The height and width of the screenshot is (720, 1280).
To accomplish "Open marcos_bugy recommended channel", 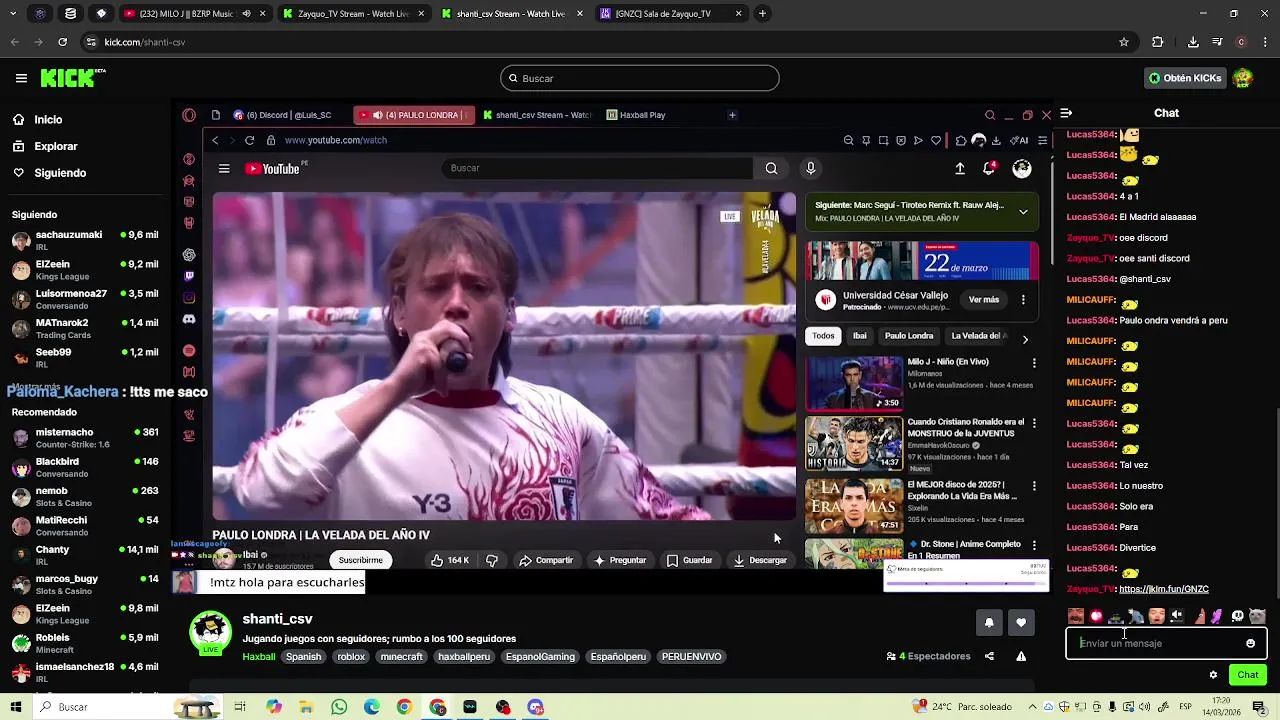I will pyautogui.click(x=85, y=584).
